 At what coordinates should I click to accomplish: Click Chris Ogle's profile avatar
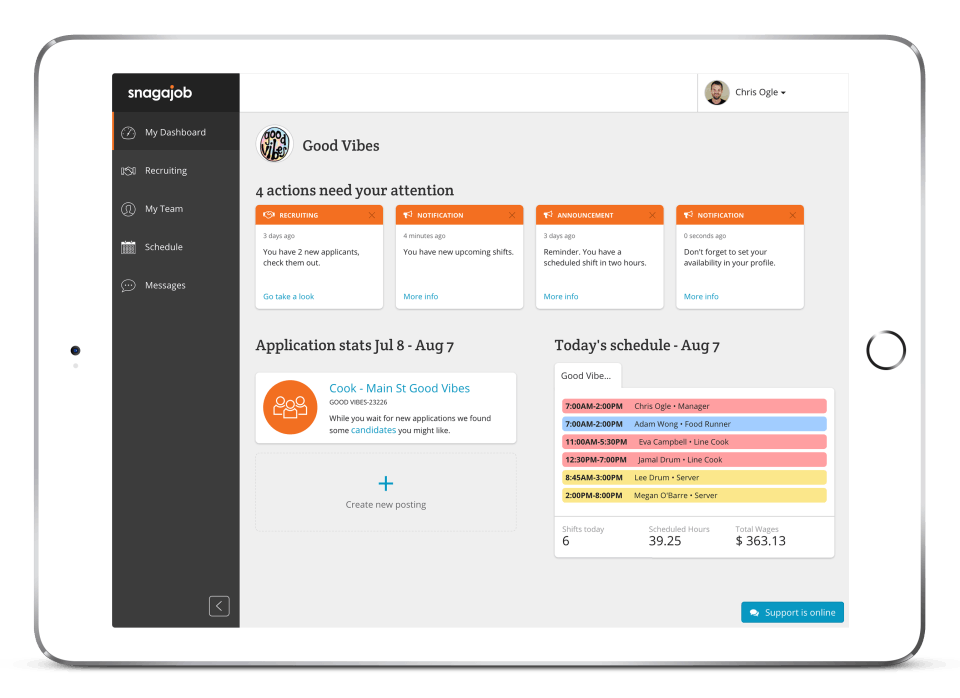(x=717, y=92)
